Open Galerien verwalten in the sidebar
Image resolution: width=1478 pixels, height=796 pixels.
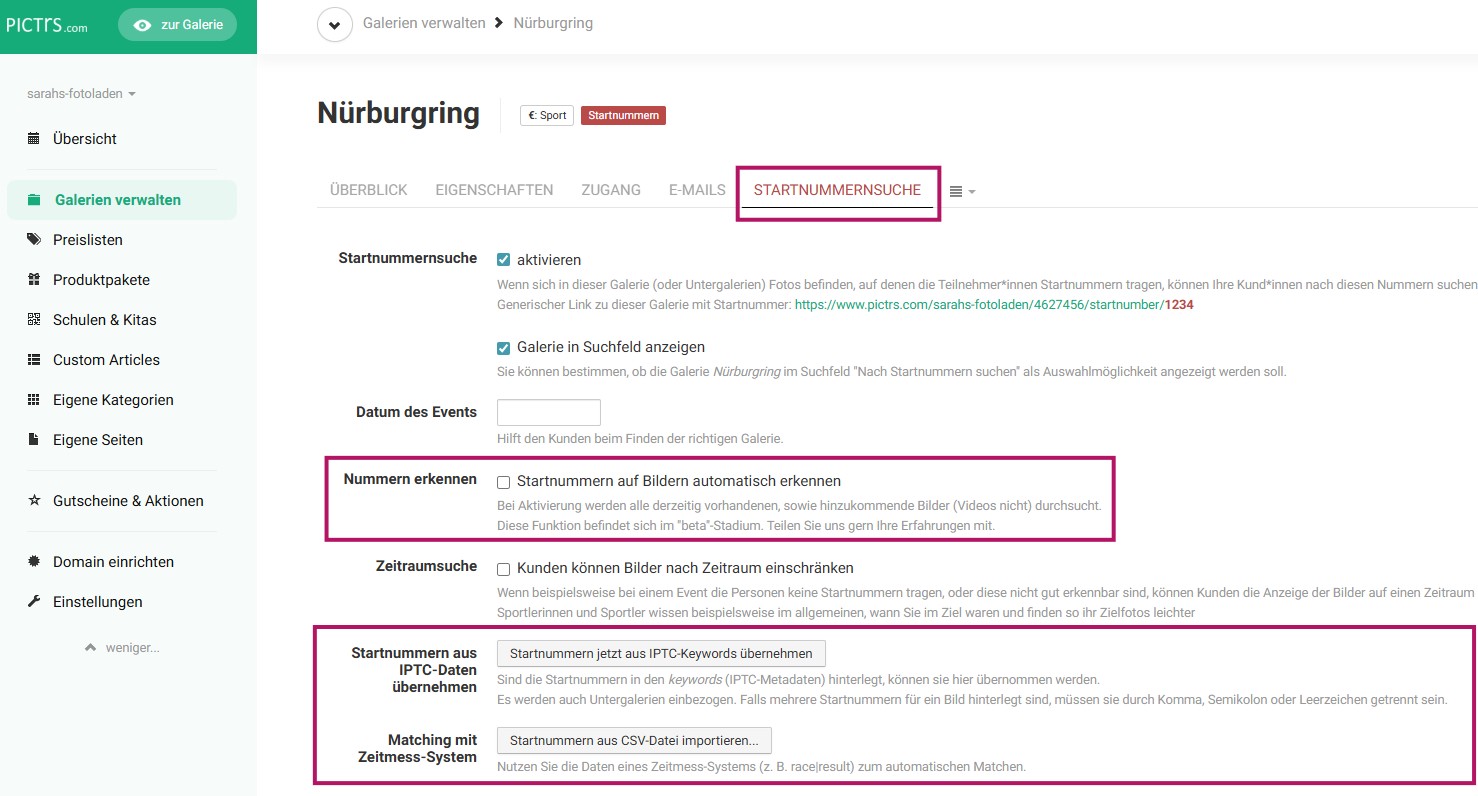122,200
